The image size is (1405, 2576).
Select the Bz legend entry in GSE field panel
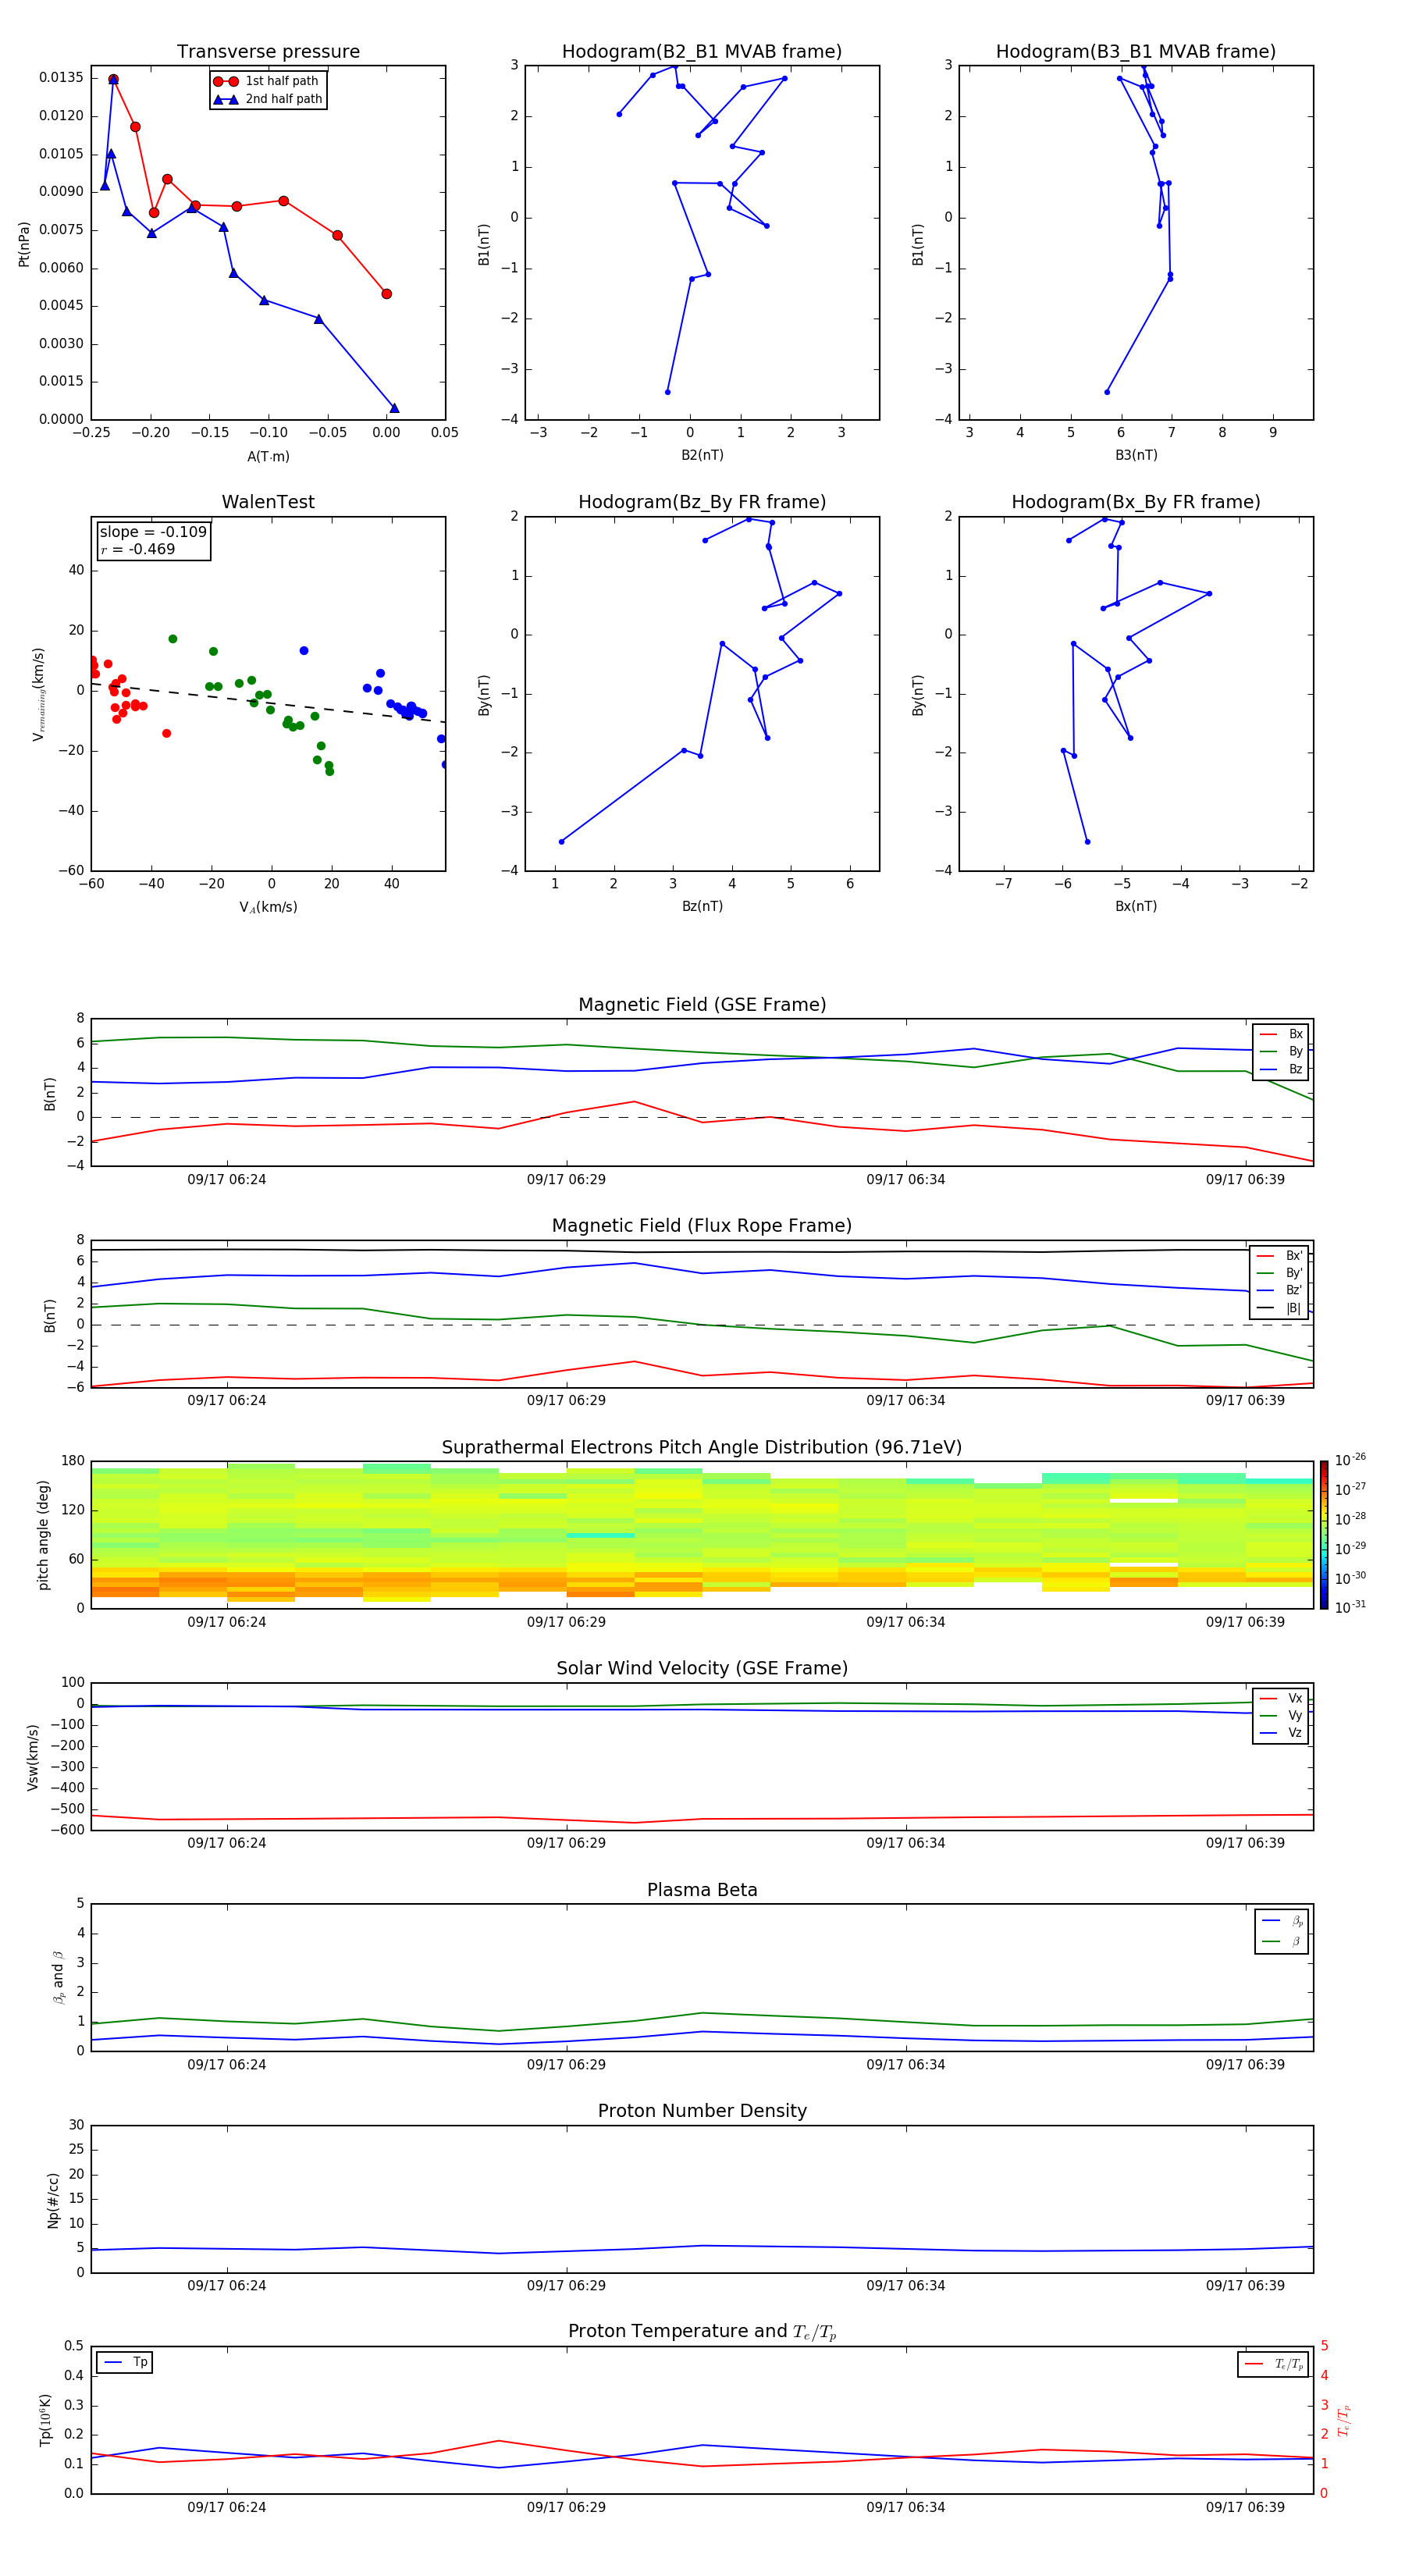[x=1281, y=1069]
